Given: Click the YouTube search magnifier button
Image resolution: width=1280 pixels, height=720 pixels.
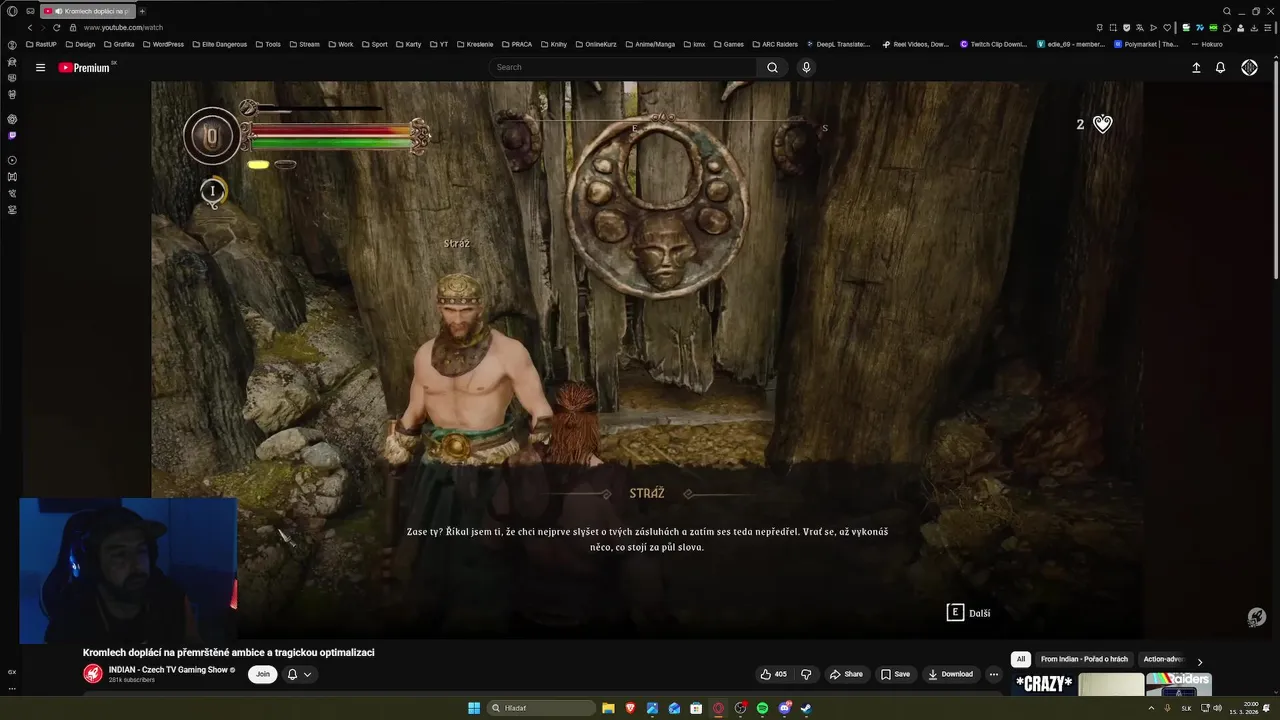Looking at the screenshot, I should coord(772,67).
